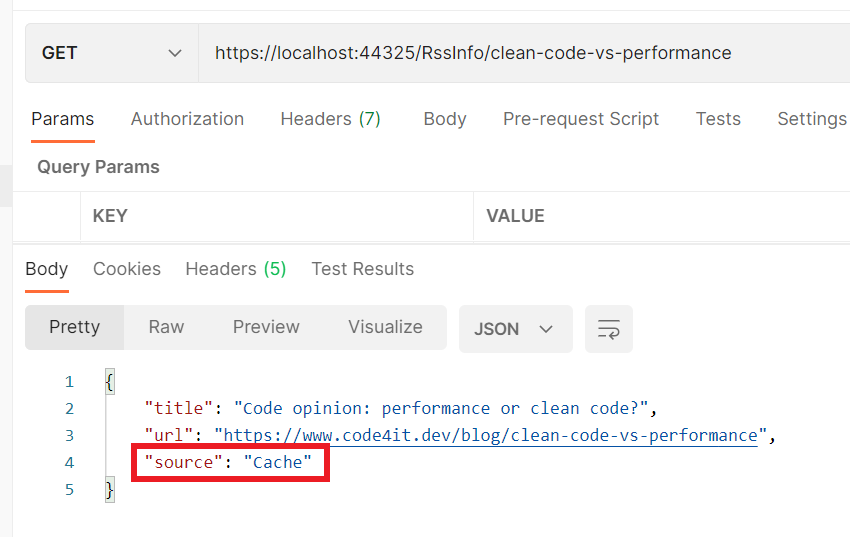Open the Settings tab
Image resolution: width=850 pixels, height=537 pixels.
[x=811, y=119]
